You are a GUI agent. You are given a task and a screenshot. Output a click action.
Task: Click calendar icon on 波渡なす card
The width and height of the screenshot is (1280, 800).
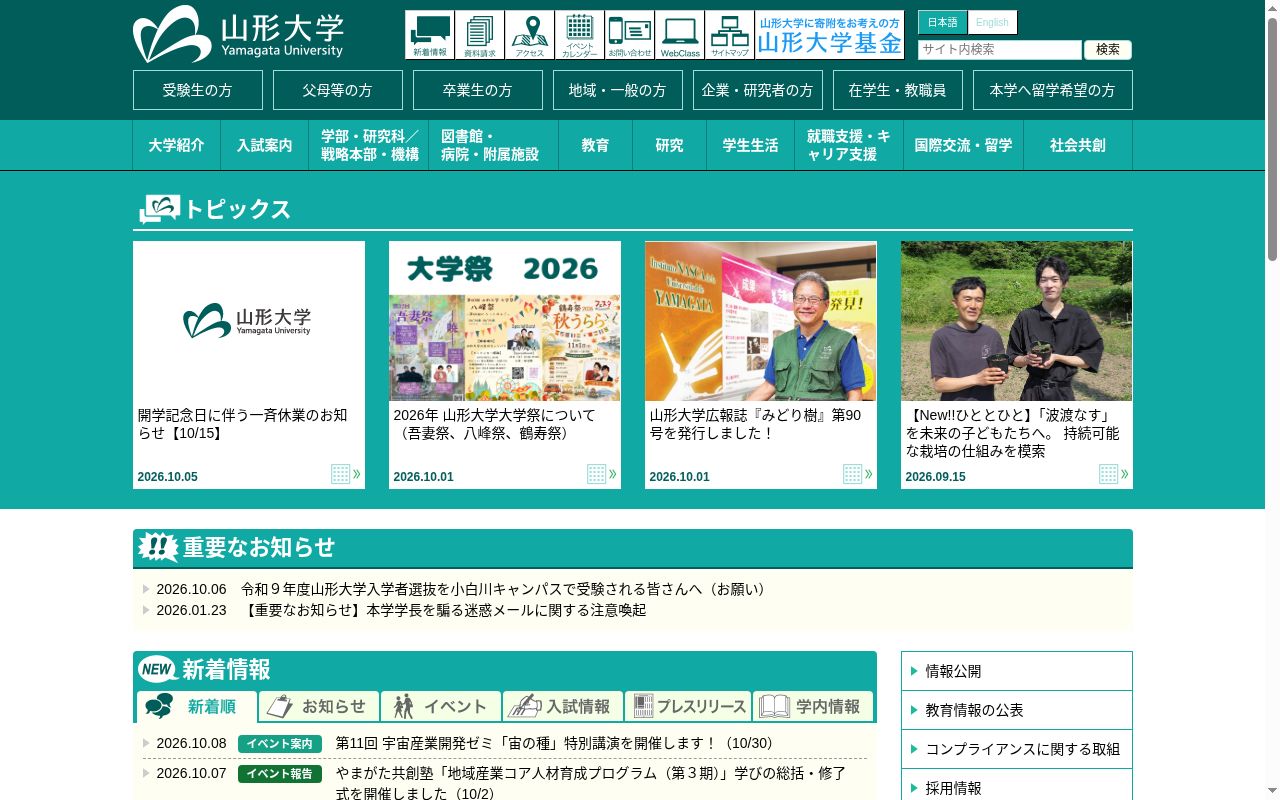pyautogui.click(x=1113, y=474)
